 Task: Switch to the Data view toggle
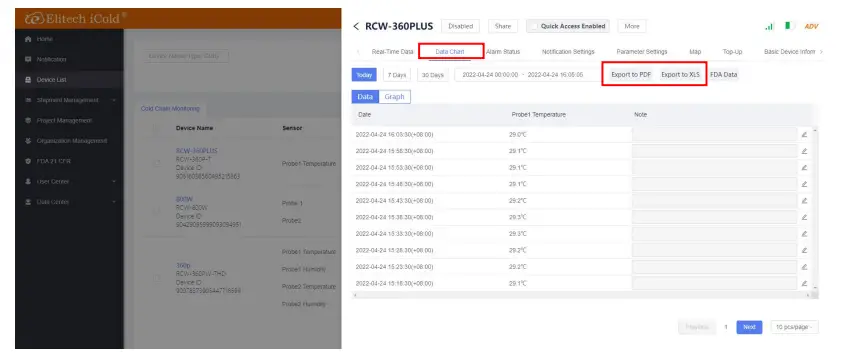[x=365, y=97]
